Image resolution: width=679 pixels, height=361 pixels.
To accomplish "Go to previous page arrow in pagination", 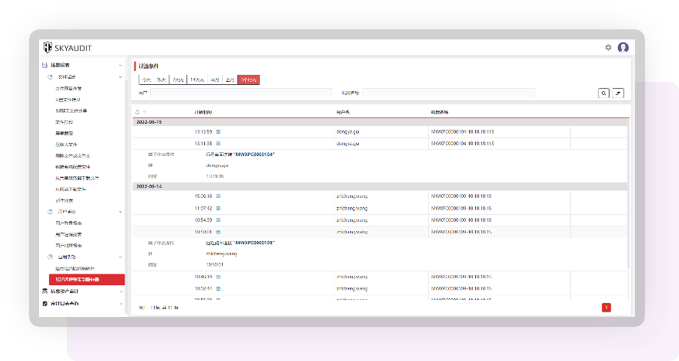I will (594, 308).
